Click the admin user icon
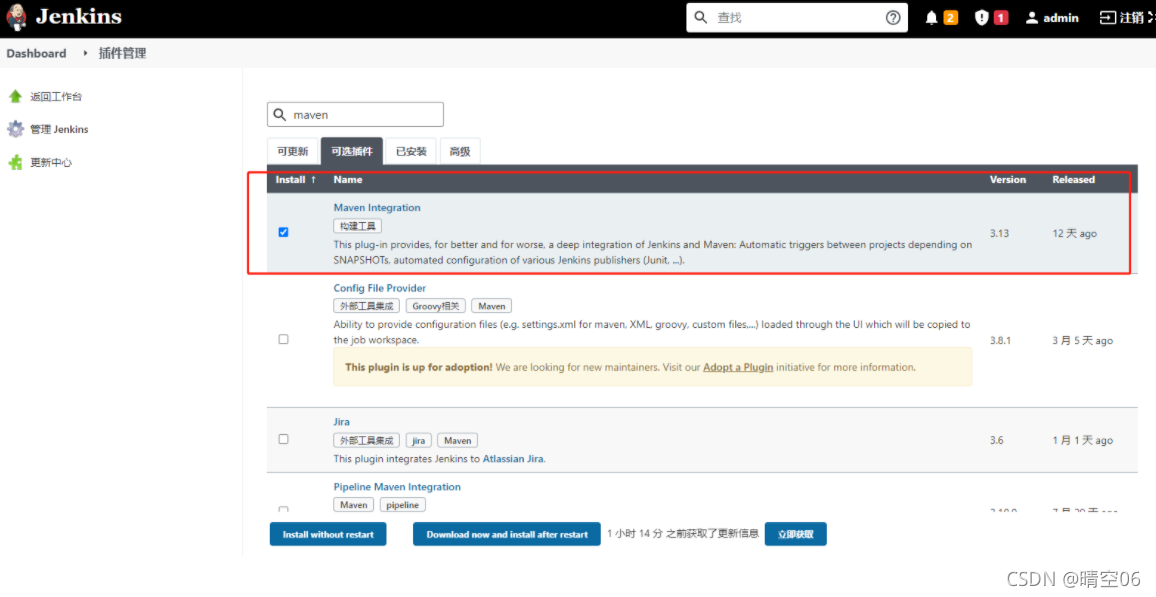The height and width of the screenshot is (597, 1156). click(x=1031, y=18)
